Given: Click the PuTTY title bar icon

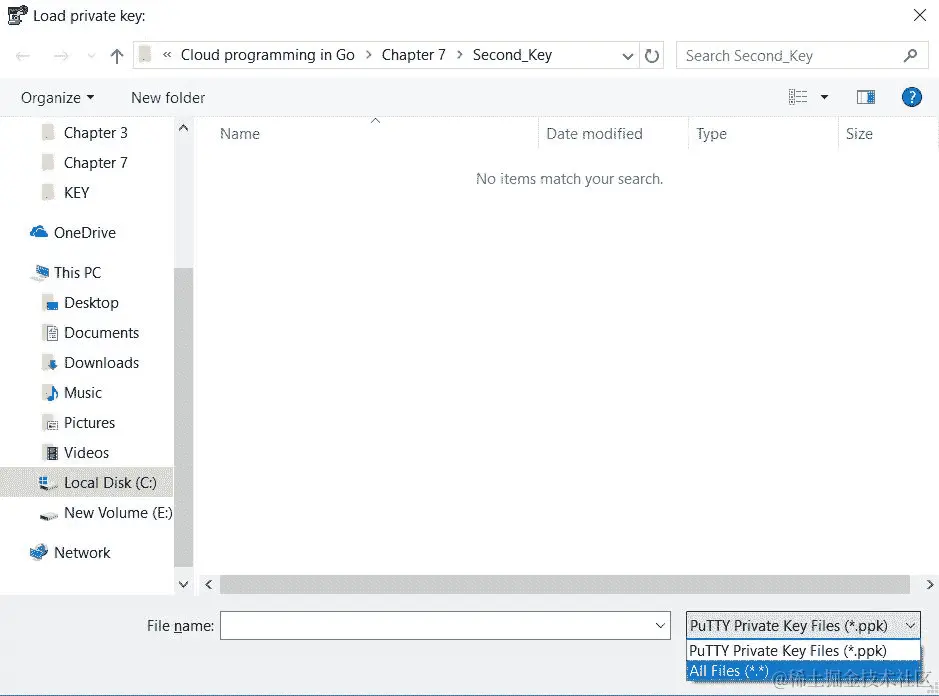Looking at the screenshot, I should pyautogui.click(x=17, y=15).
